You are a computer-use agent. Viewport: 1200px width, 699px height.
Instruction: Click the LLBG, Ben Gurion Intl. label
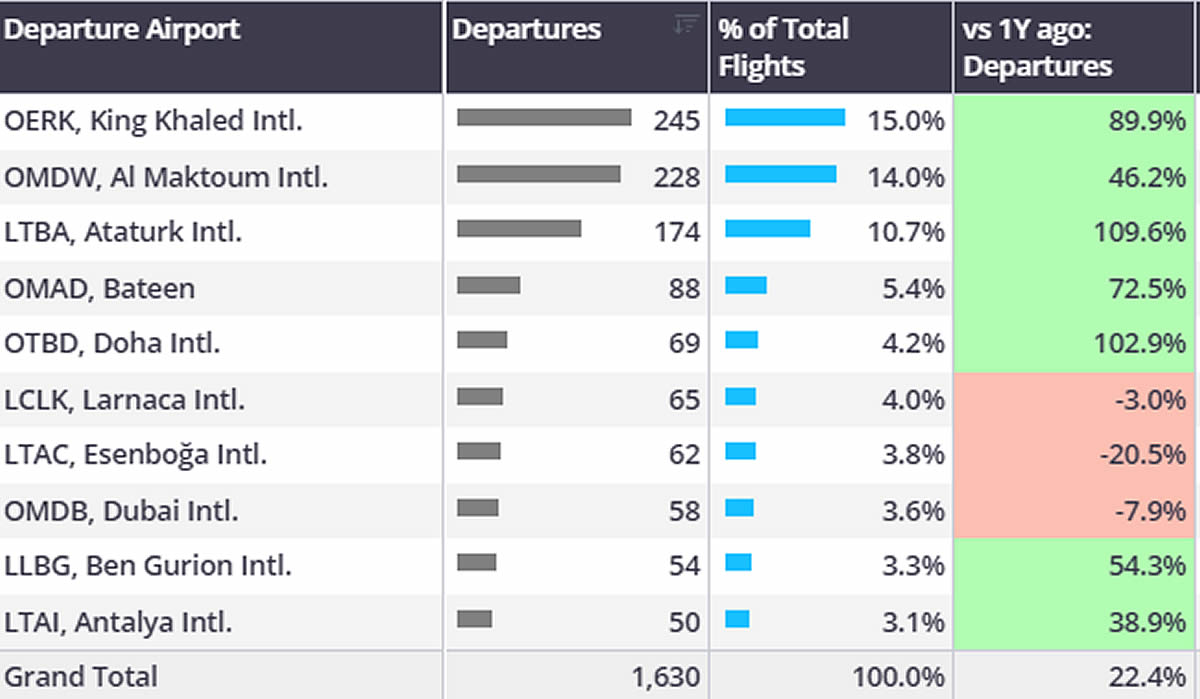[148, 567]
